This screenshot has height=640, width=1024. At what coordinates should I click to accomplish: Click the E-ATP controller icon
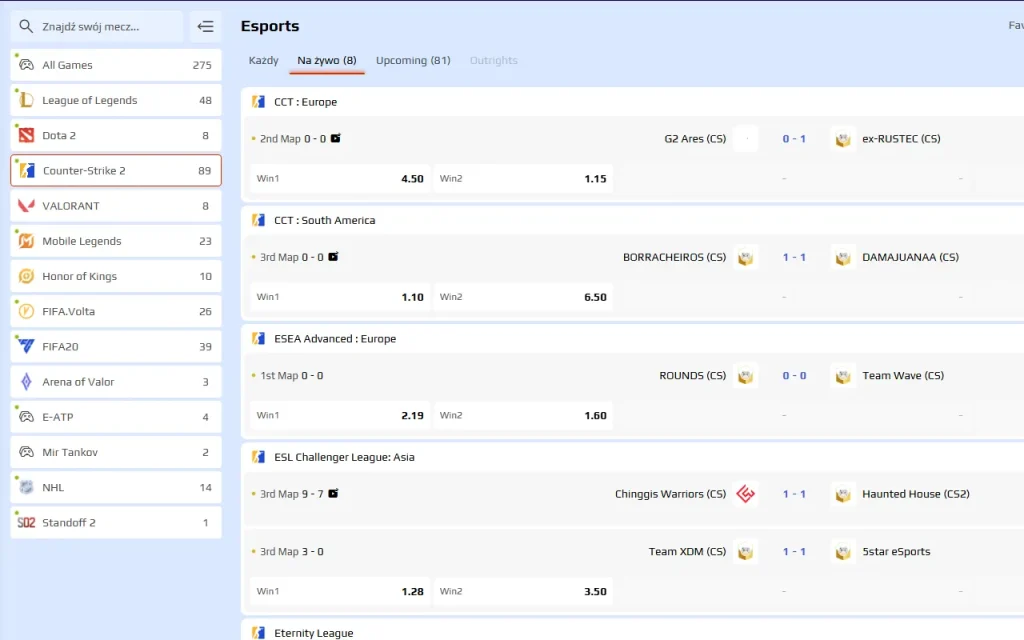pos(26,417)
